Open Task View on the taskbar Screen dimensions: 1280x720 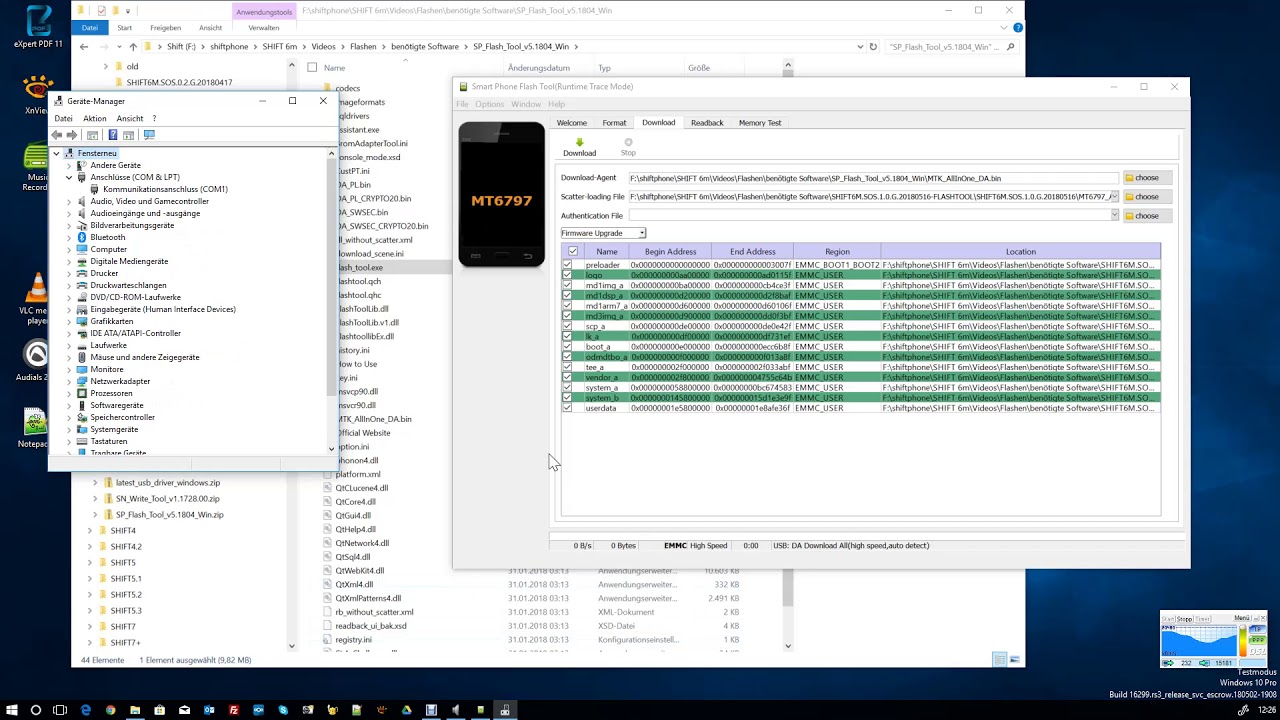pos(60,710)
